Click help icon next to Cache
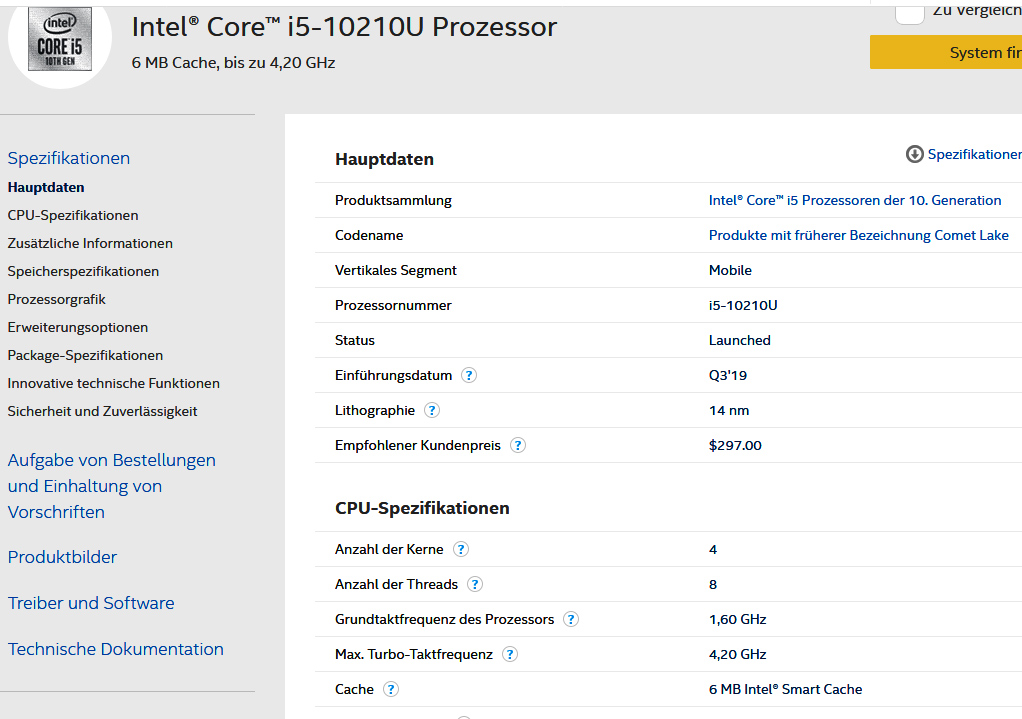 390,690
